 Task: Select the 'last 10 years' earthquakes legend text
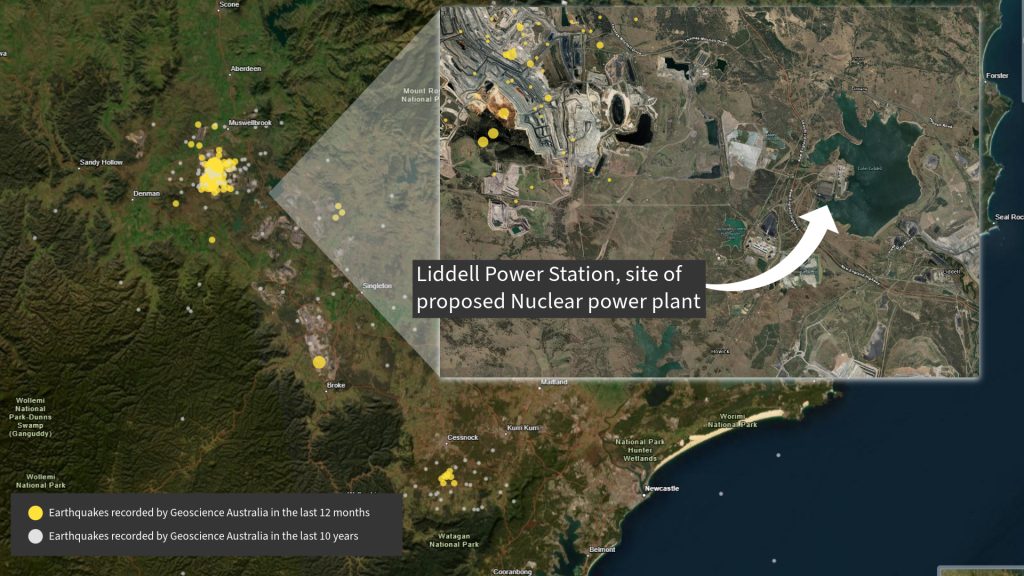(x=203, y=536)
